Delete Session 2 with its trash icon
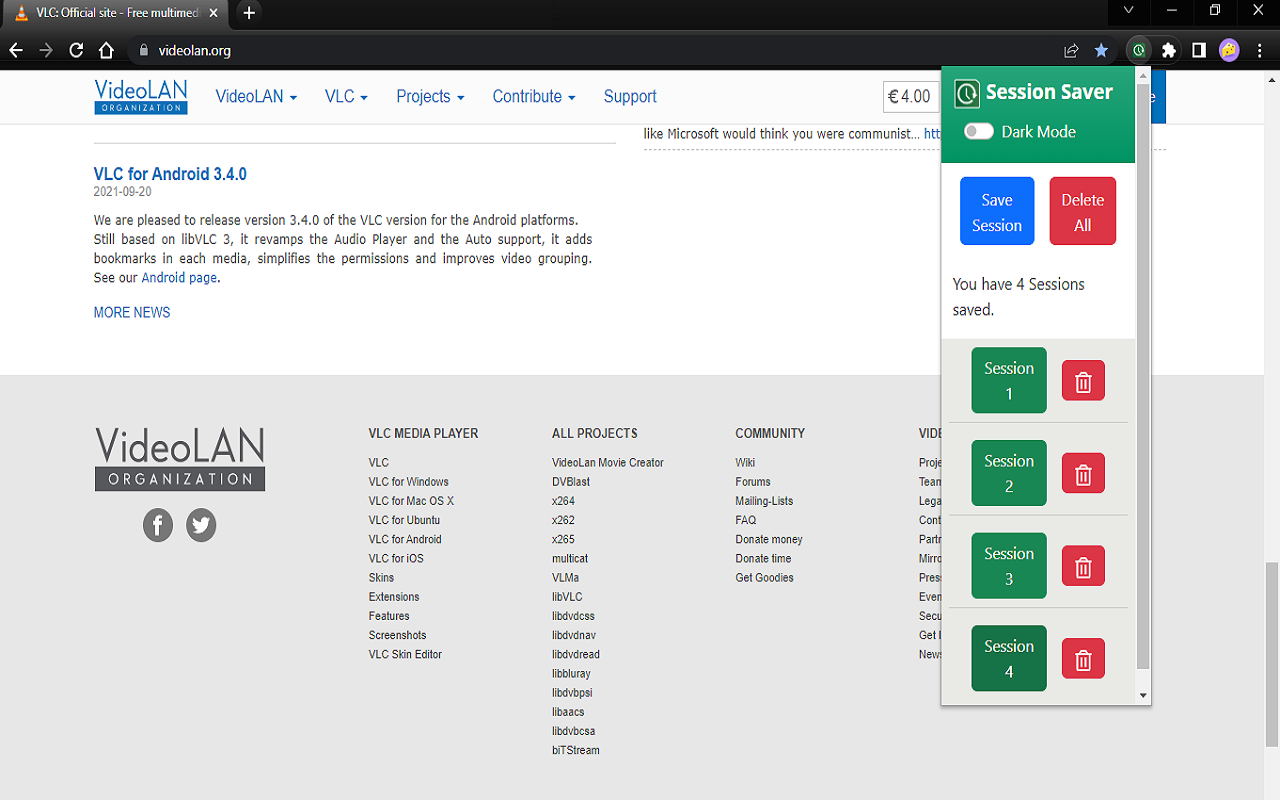1280x800 pixels. click(x=1083, y=474)
